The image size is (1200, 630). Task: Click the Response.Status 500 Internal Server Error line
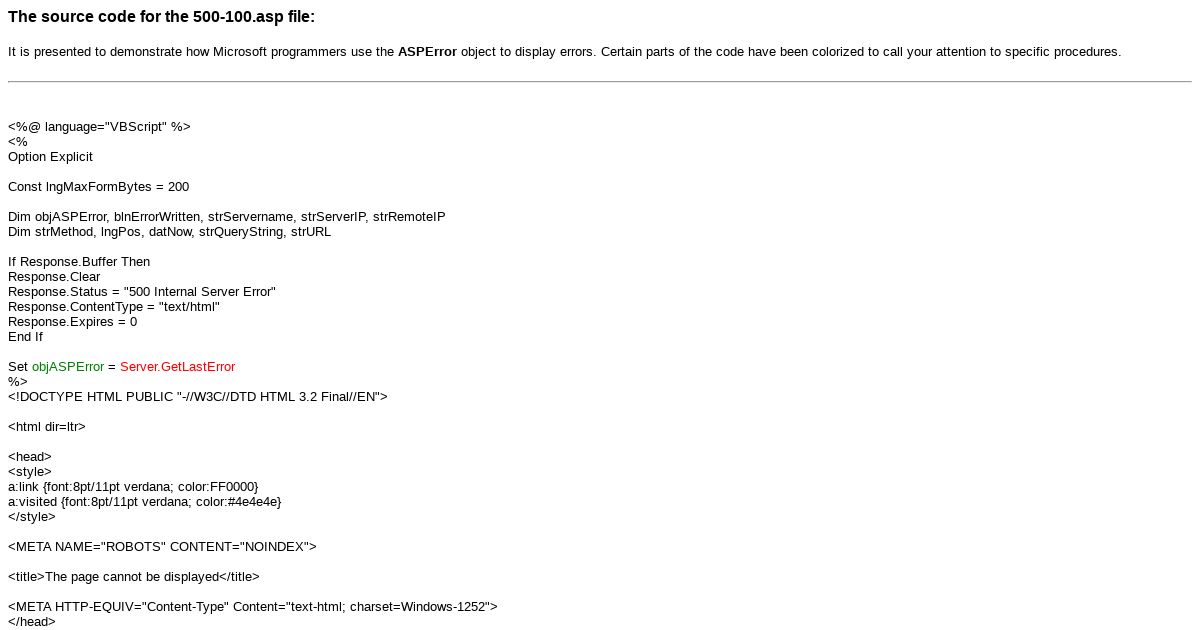pyautogui.click(x=142, y=292)
